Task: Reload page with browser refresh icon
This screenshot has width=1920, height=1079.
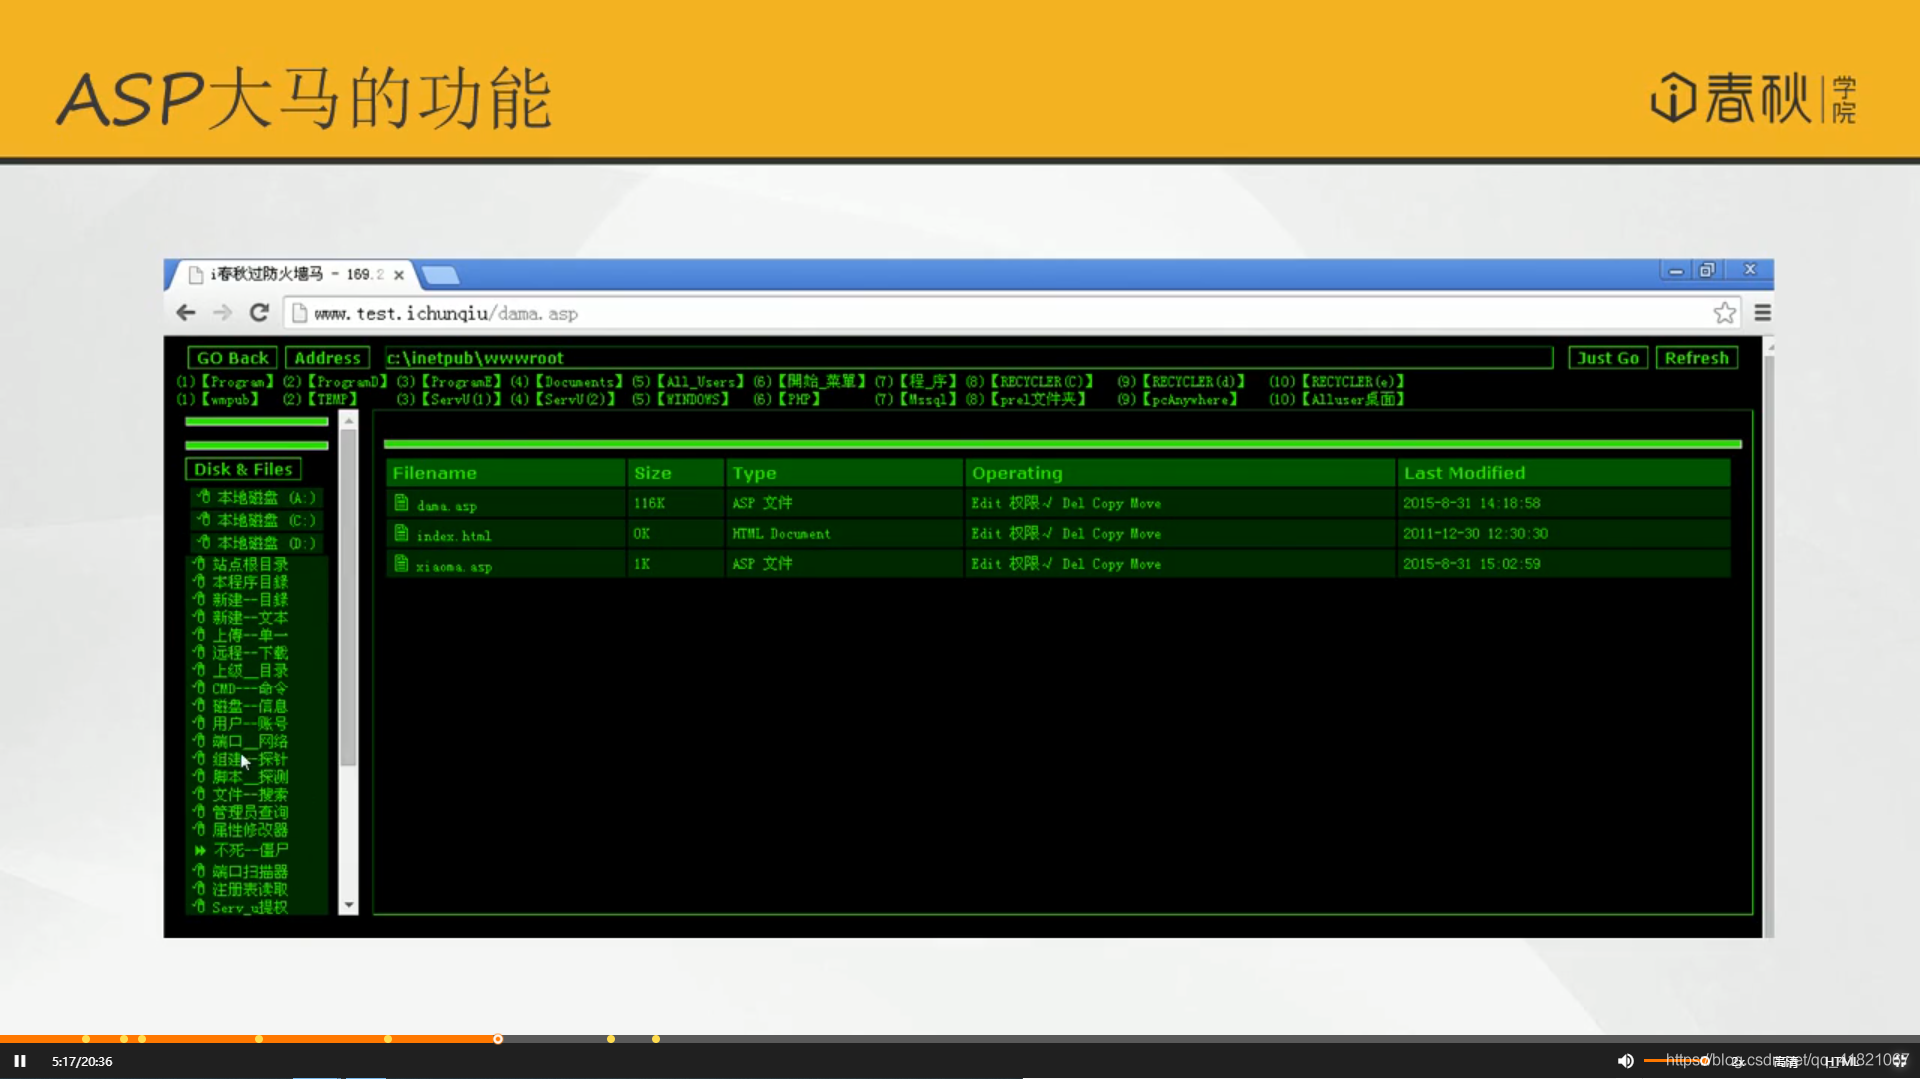Action: [x=259, y=313]
